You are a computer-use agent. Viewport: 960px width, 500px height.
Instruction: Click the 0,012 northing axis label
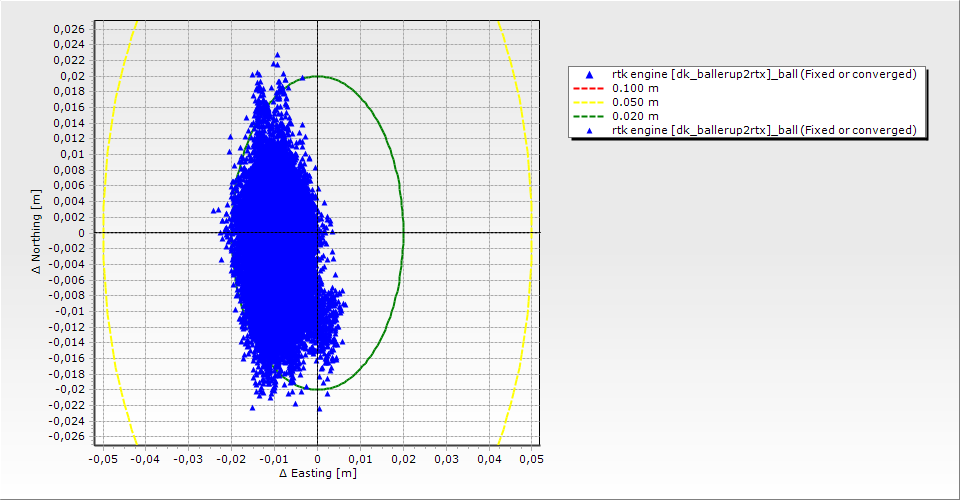pos(69,138)
